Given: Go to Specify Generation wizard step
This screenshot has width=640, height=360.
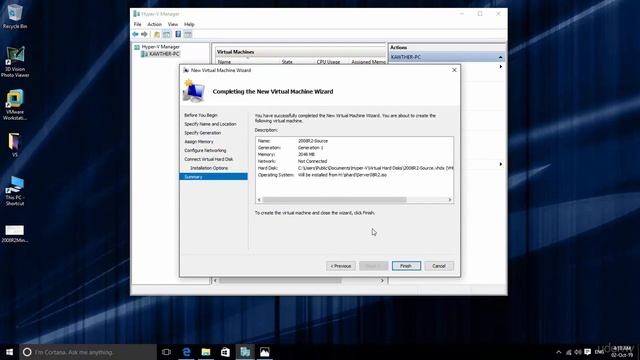Looking at the screenshot, I should tap(202, 133).
